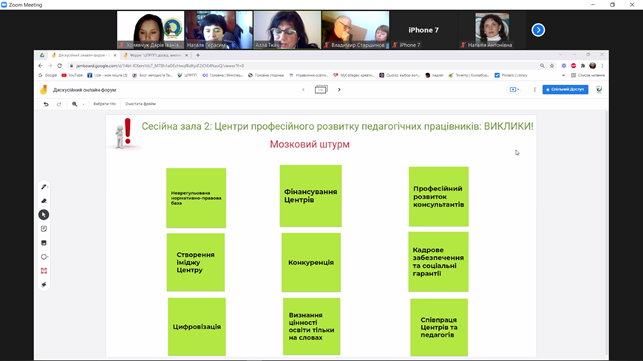The height and width of the screenshot is (361, 643).
Task: Open the Plickers Library bookmark
Action: click(x=511, y=75)
